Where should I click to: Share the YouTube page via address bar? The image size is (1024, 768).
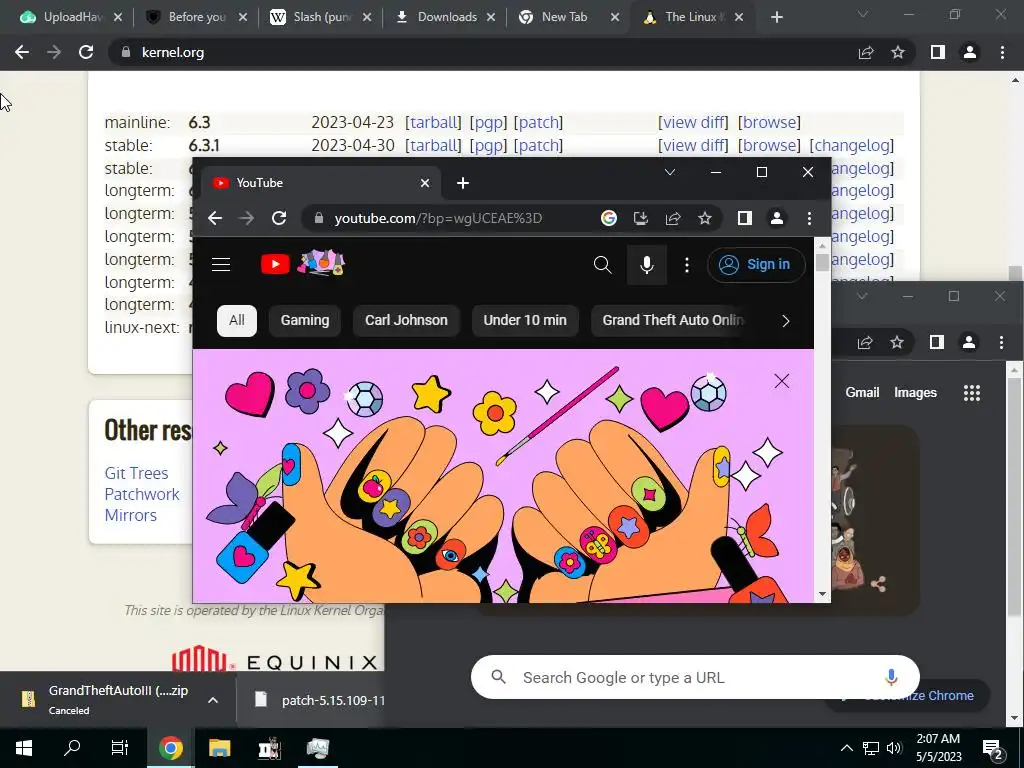click(x=673, y=218)
